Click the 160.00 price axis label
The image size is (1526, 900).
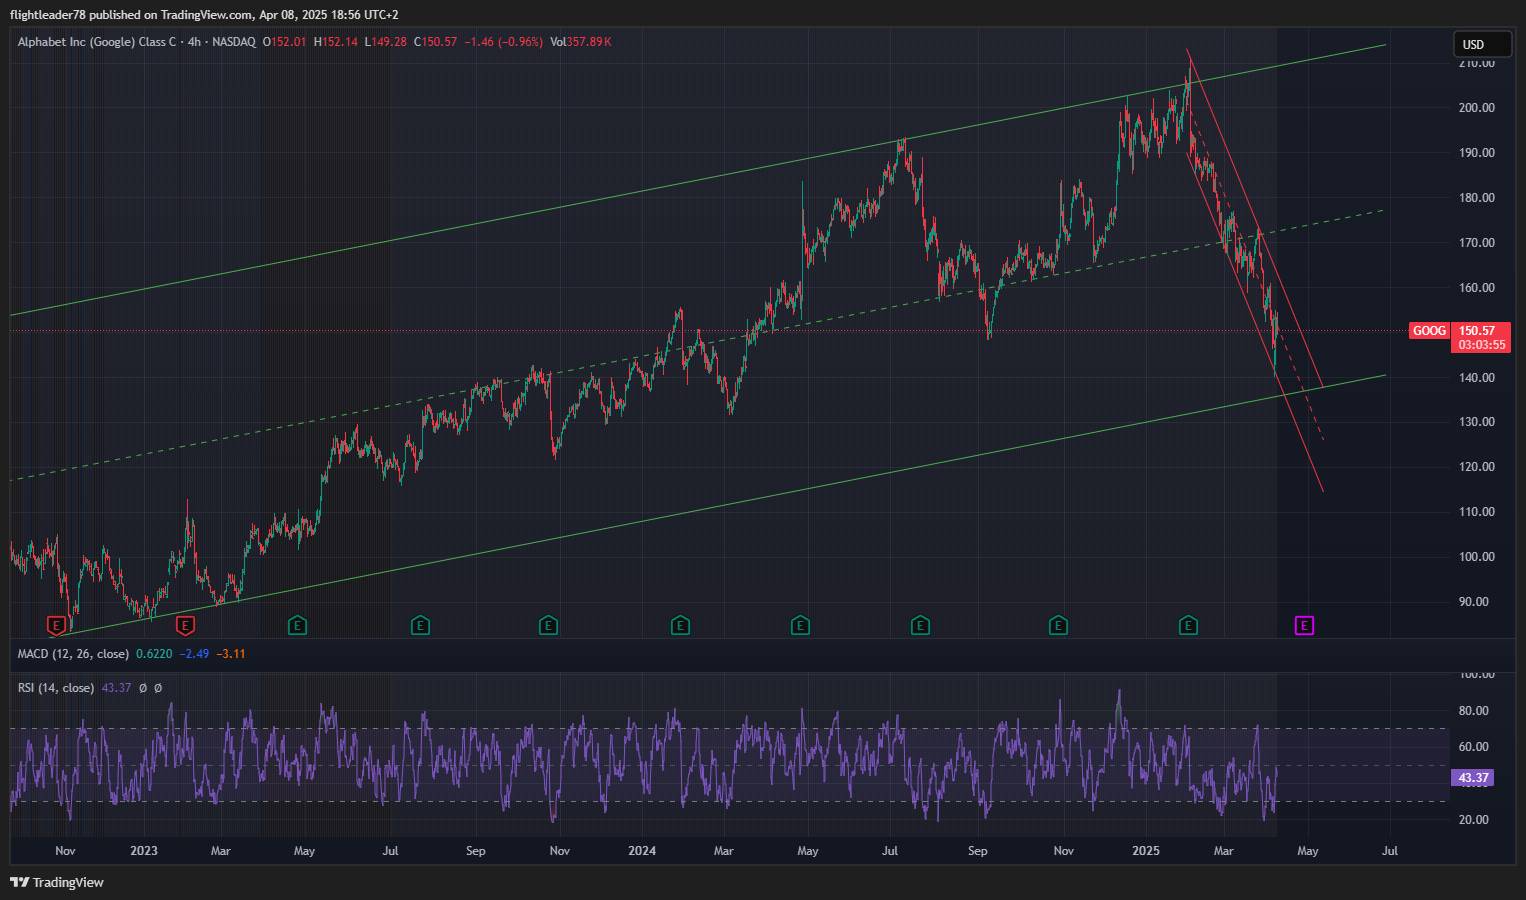click(x=1477, y=288)
